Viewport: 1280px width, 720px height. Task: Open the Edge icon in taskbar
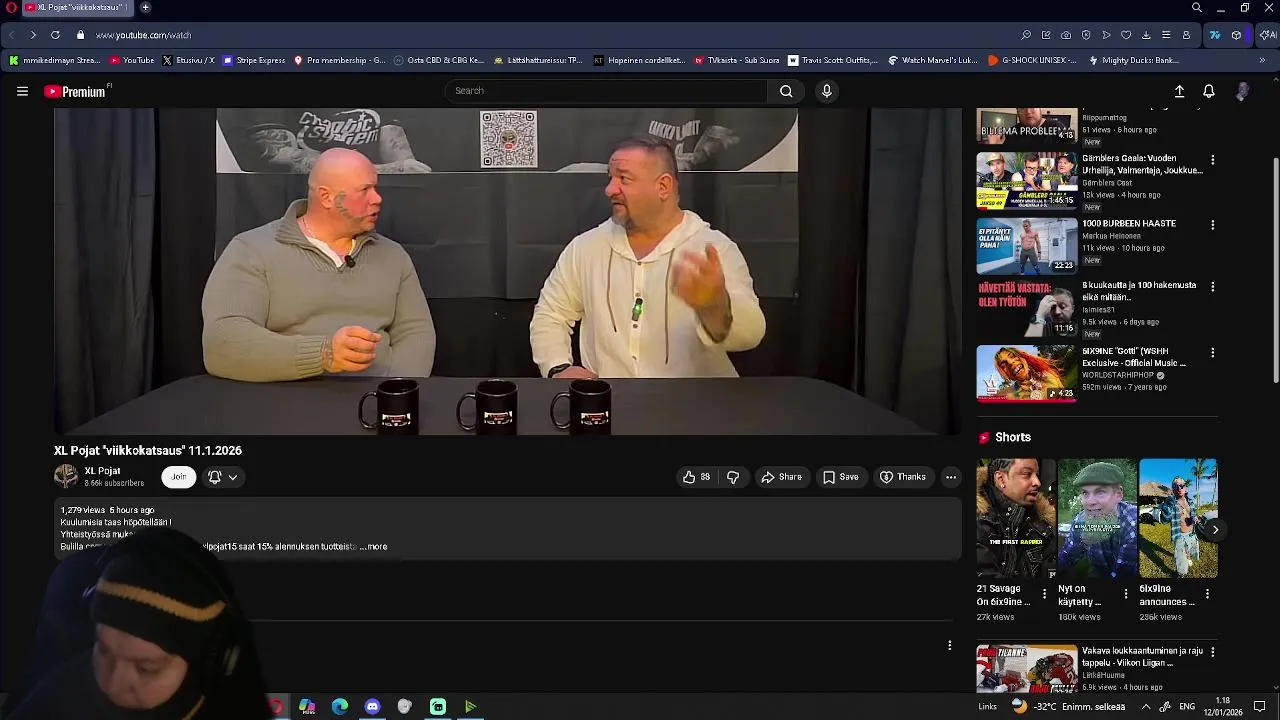coord(340,707)
